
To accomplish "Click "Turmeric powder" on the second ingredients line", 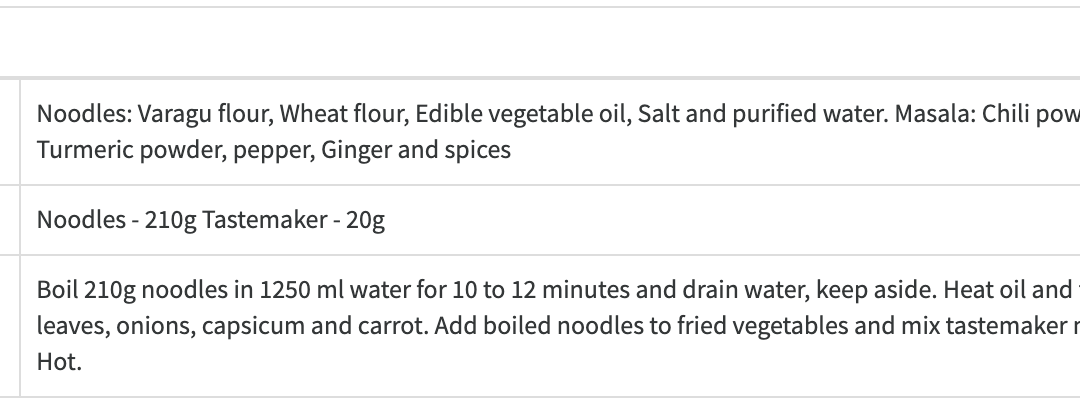I will (109, 150).
